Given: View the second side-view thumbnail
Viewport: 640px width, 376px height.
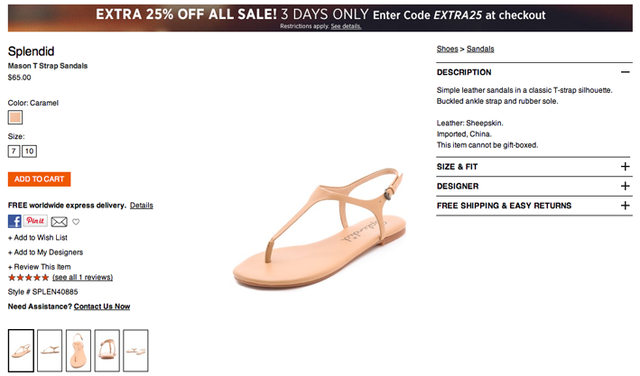Looking at the screenshot, I should [50, 351].
